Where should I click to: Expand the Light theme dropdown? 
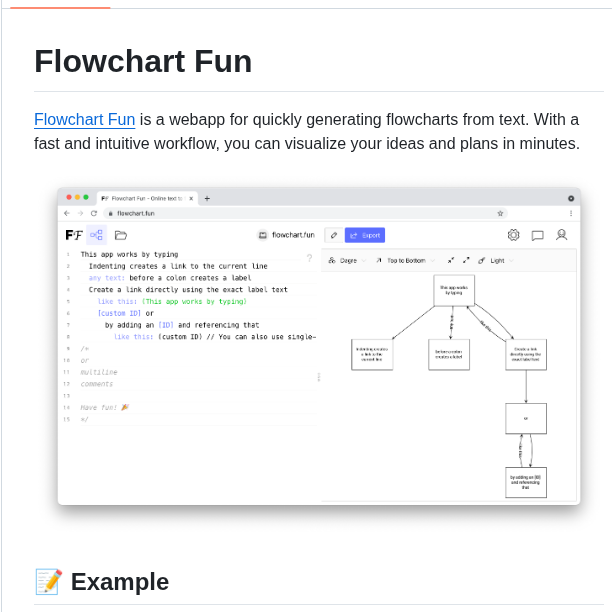point(496,260)
